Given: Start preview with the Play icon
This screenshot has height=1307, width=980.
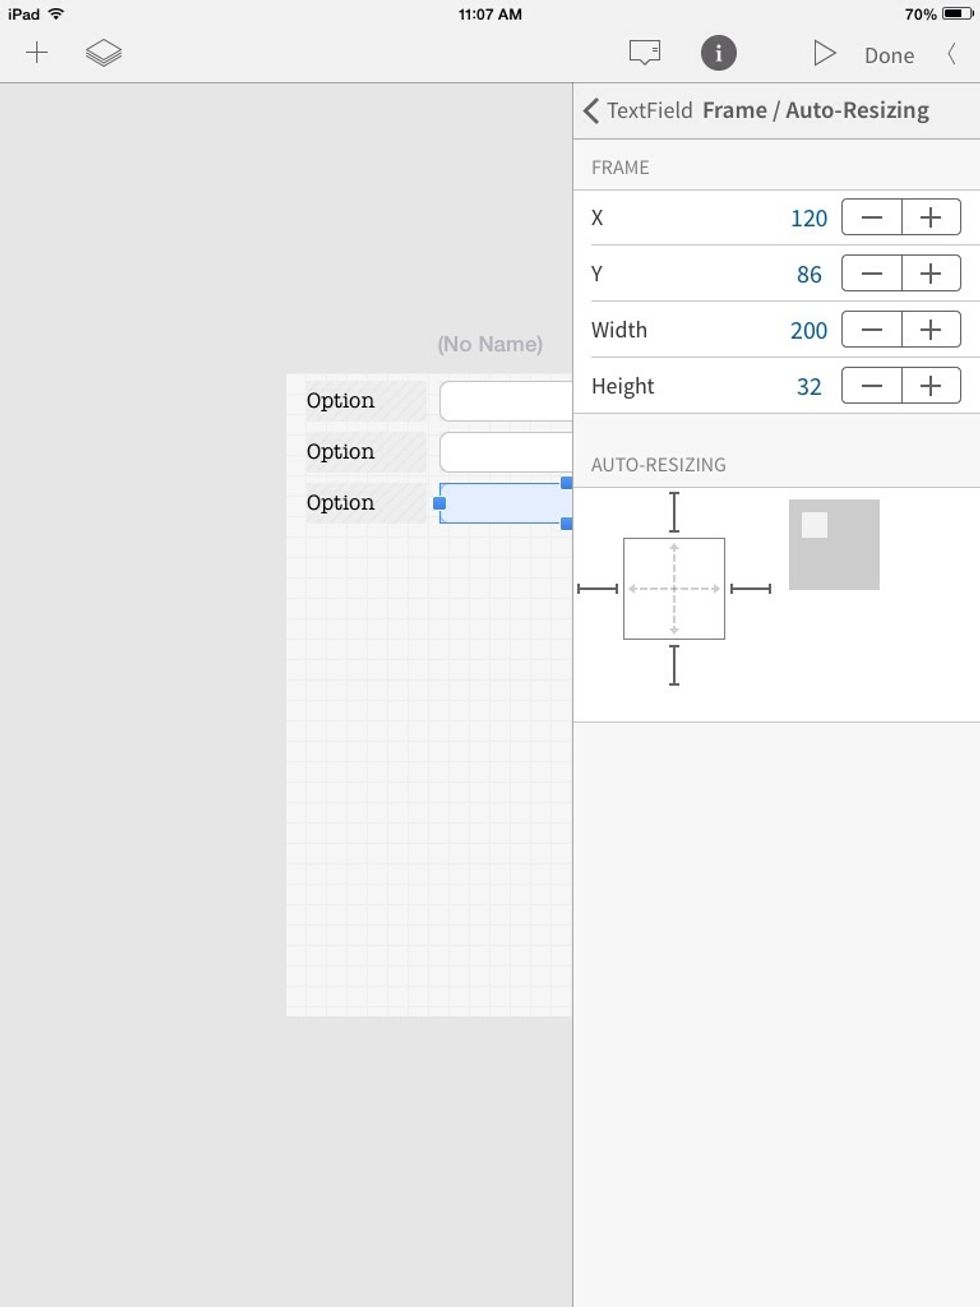Looking at the screenshot, I should [x=824, y=53].
